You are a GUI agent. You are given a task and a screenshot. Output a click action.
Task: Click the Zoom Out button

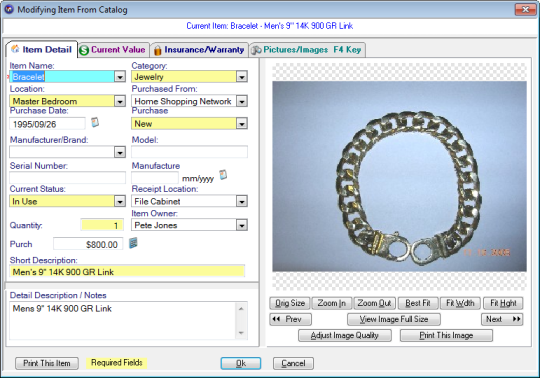click(375, 303)
